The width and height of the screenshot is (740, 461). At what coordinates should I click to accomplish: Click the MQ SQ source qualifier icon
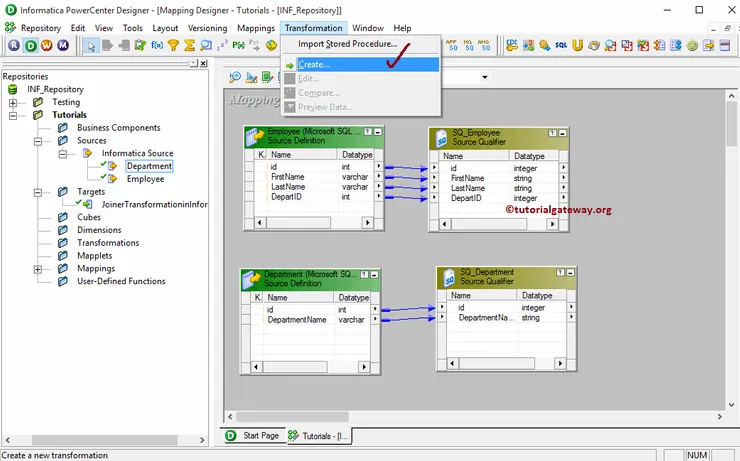tap(468, 45)
